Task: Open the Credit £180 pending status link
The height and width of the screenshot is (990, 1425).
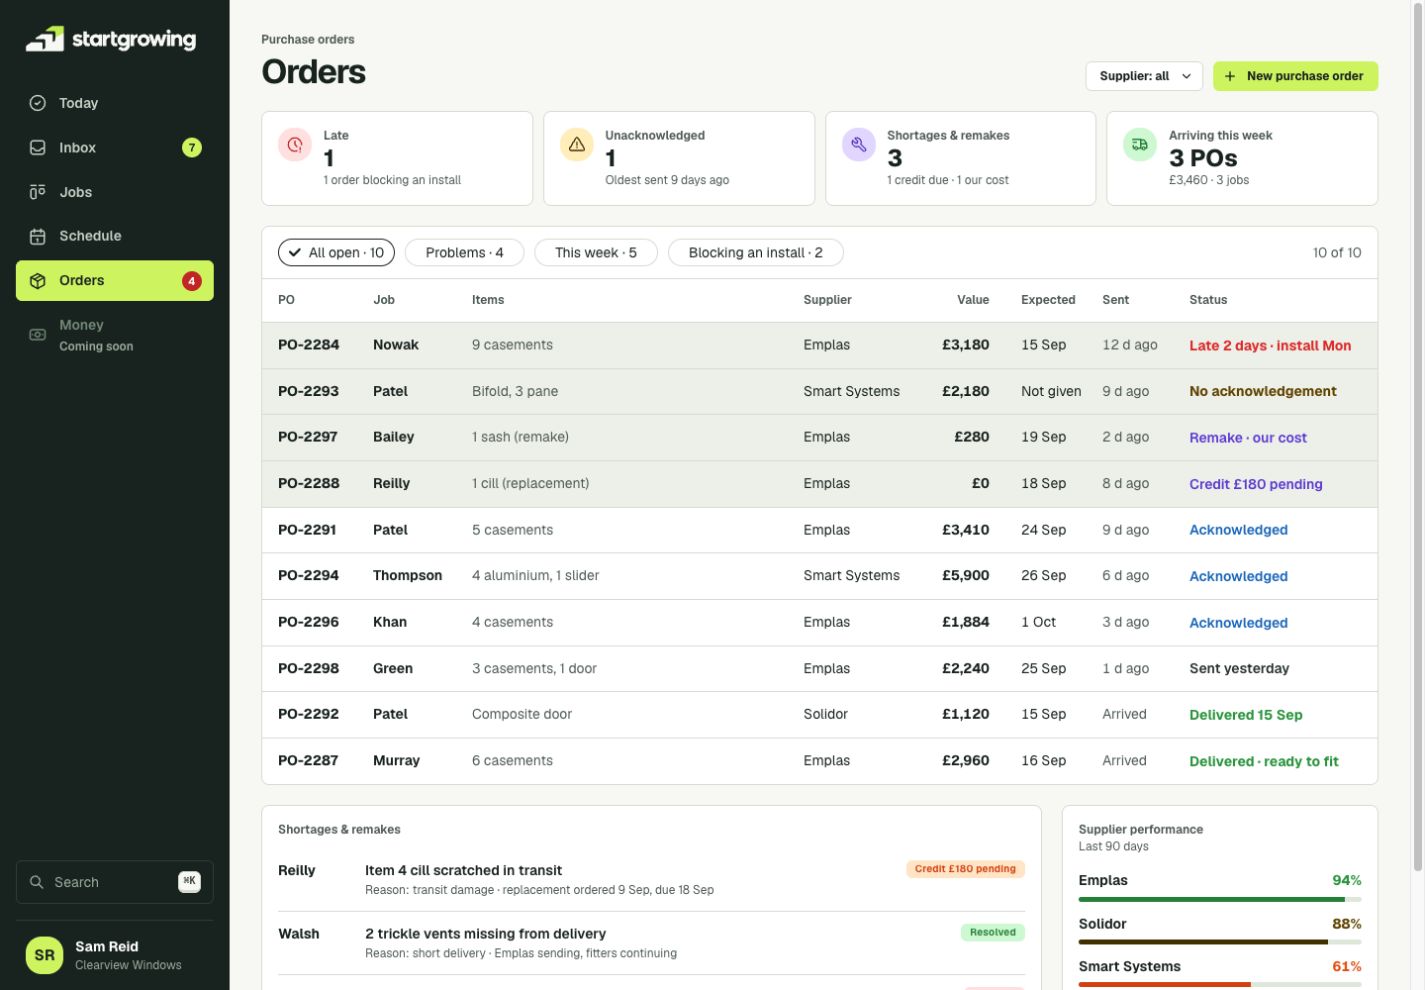Action: [1255, 484]
